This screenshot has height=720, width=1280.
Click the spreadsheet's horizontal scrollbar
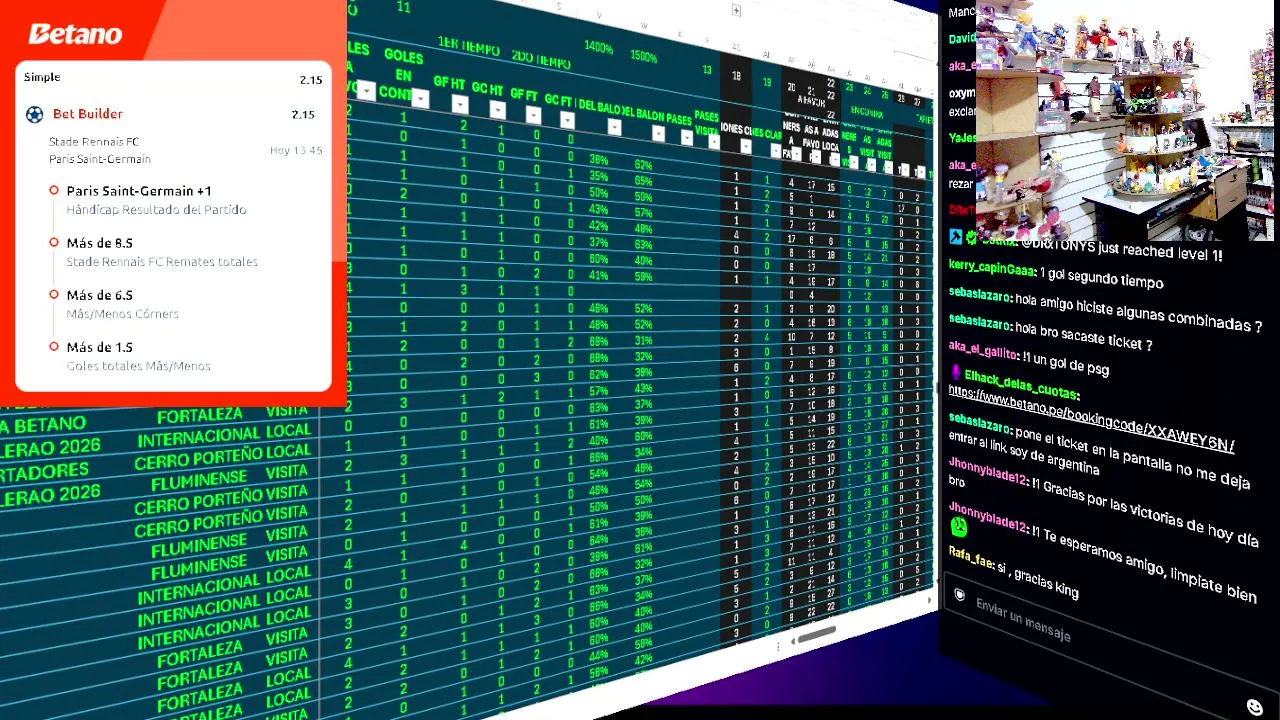tap(815, 634)
